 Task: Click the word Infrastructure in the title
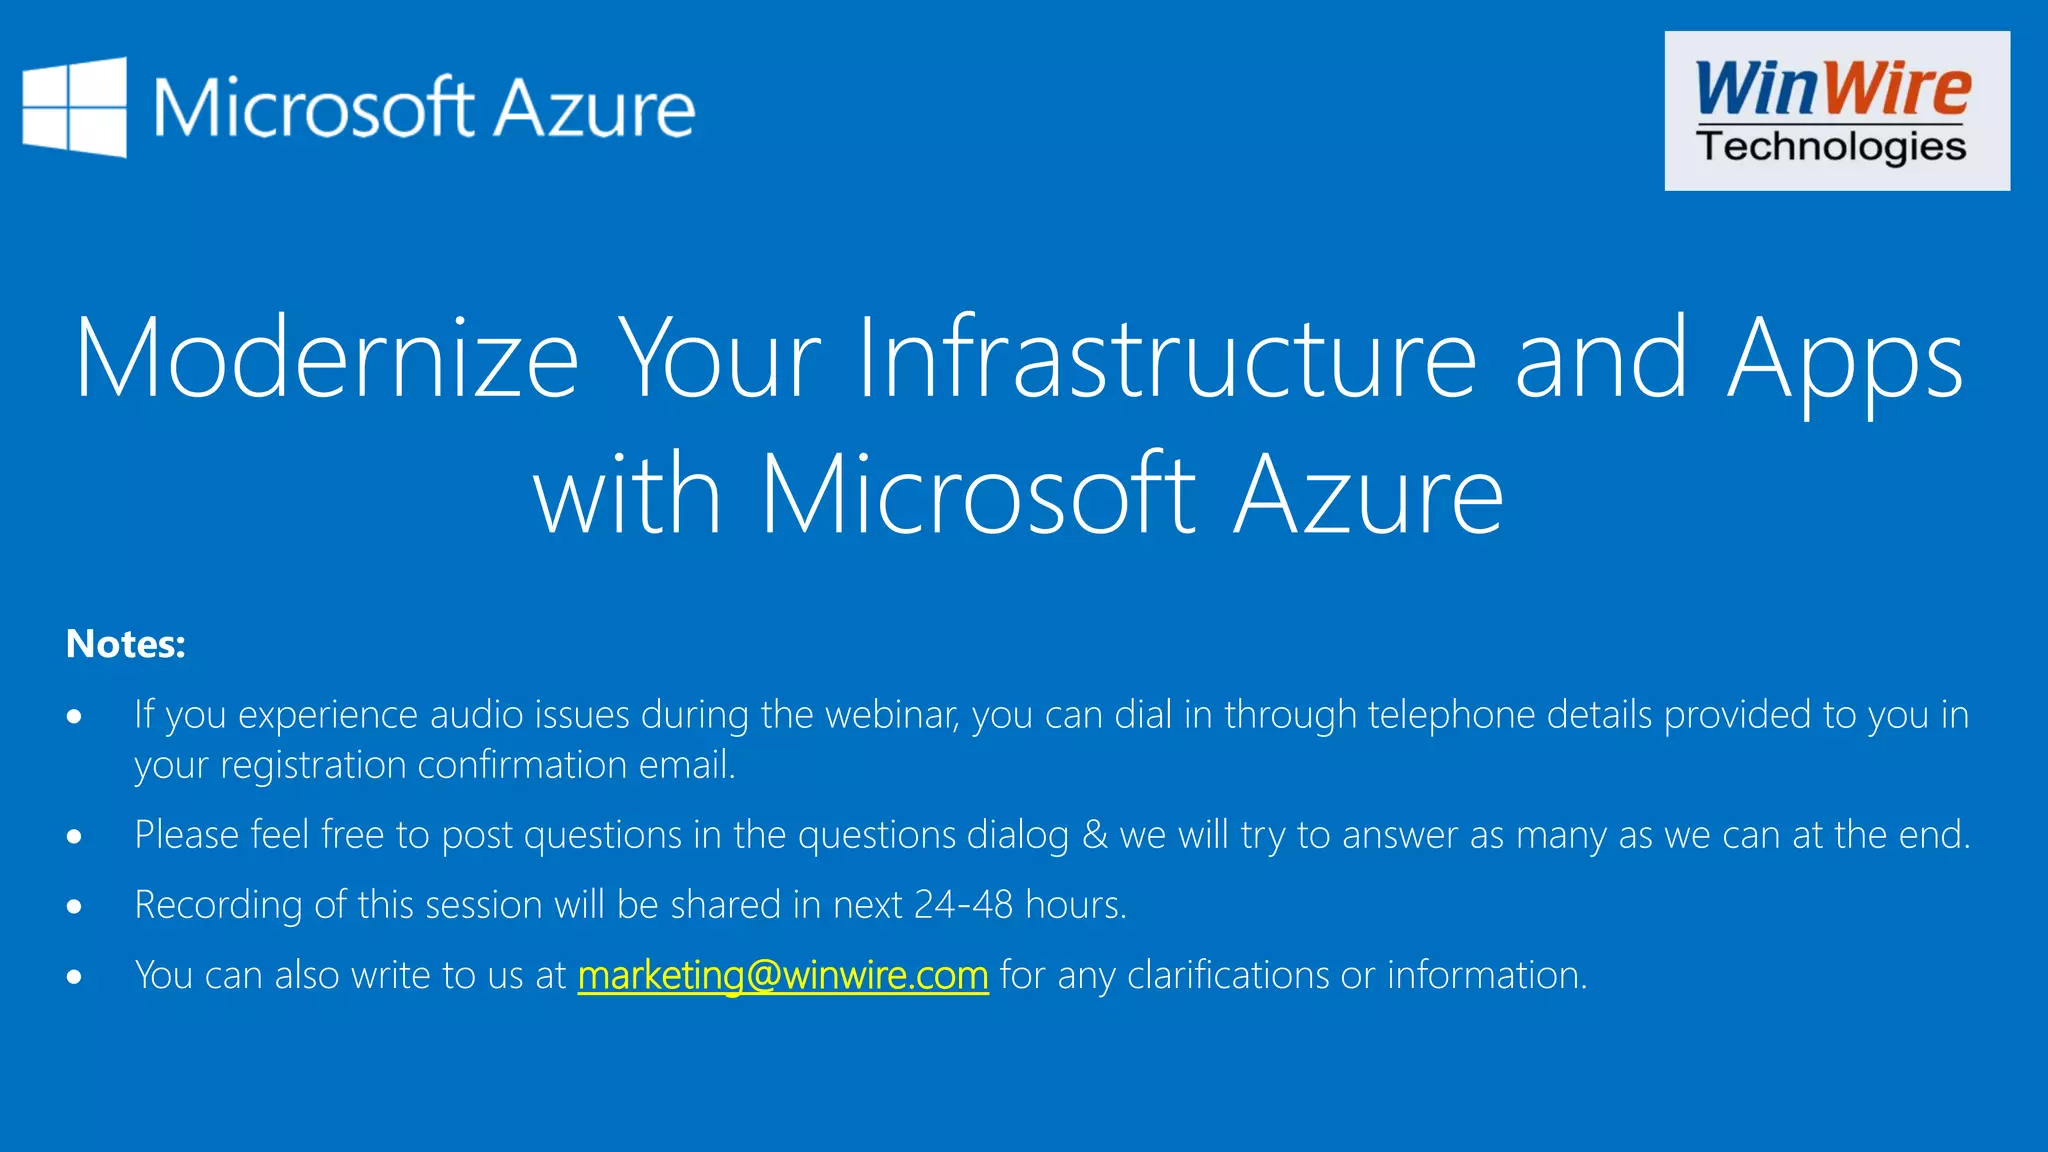1166,358
